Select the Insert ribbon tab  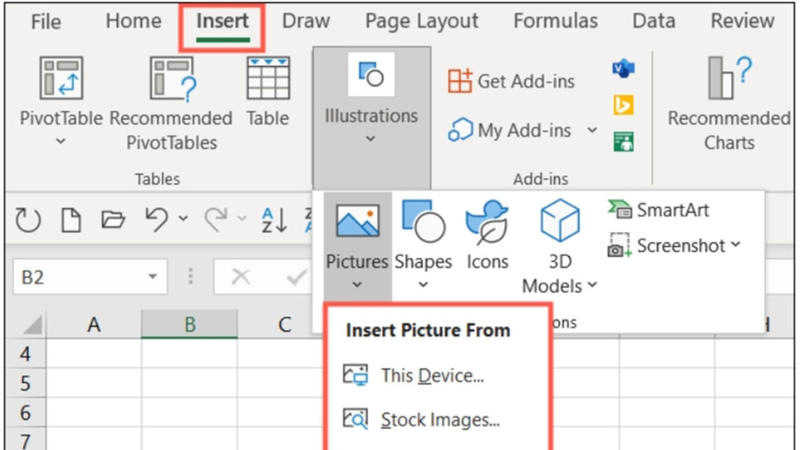point(222,21)
